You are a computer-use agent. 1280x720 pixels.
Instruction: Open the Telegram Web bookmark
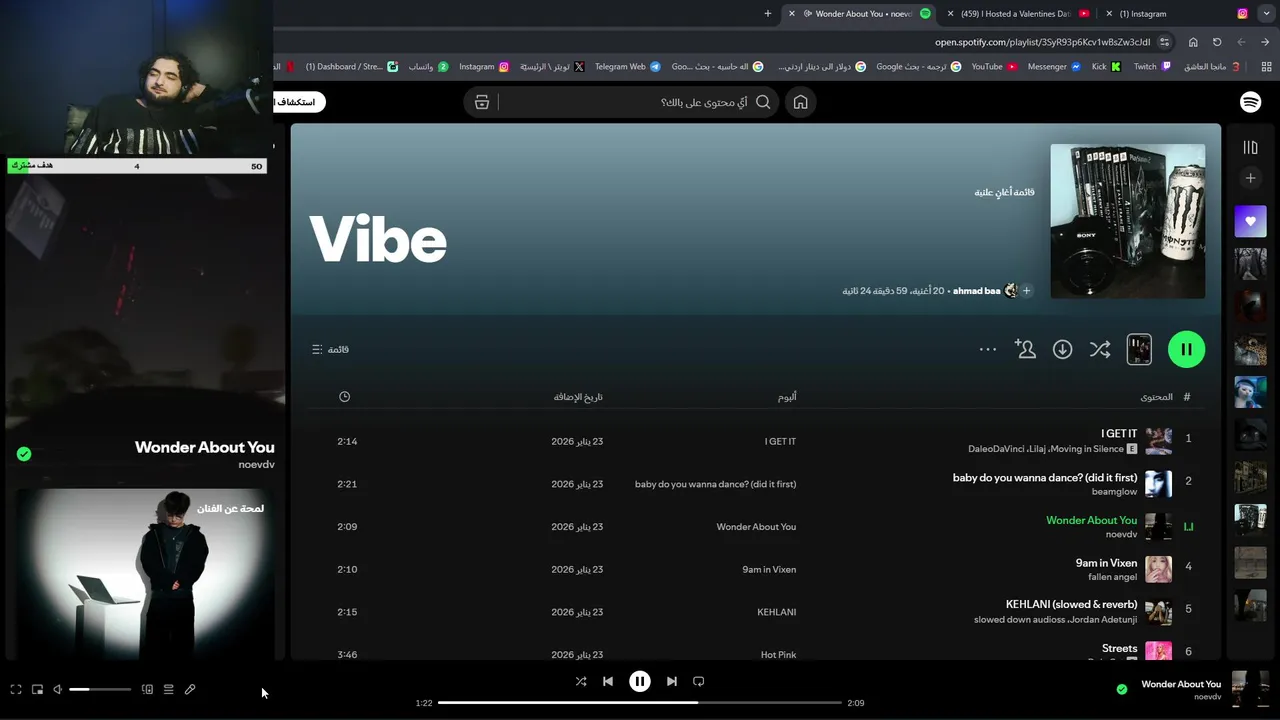[627, 67]
